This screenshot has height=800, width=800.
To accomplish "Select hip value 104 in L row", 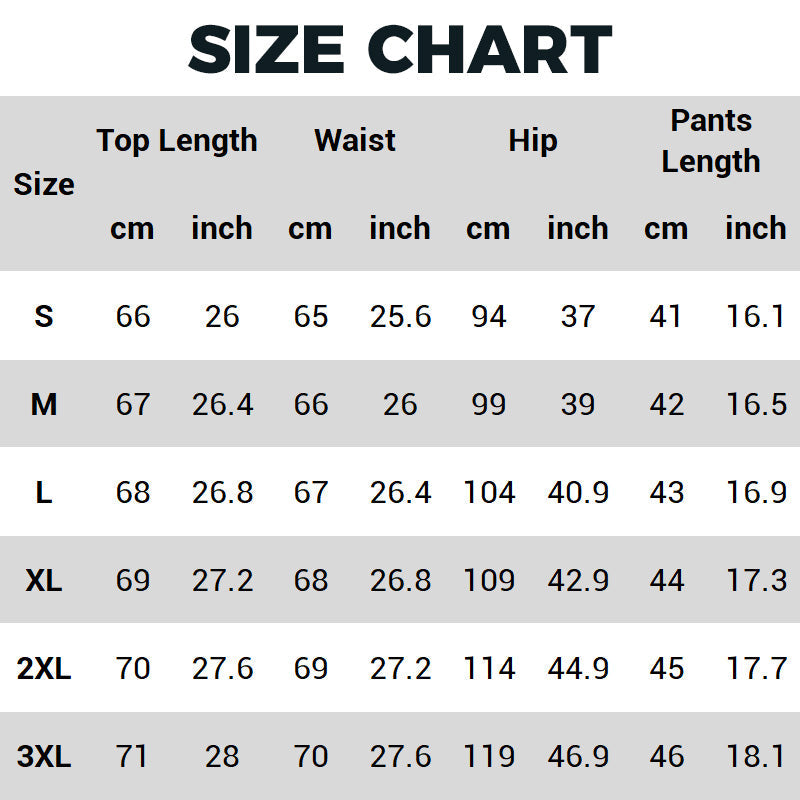I will pos(489,493).
